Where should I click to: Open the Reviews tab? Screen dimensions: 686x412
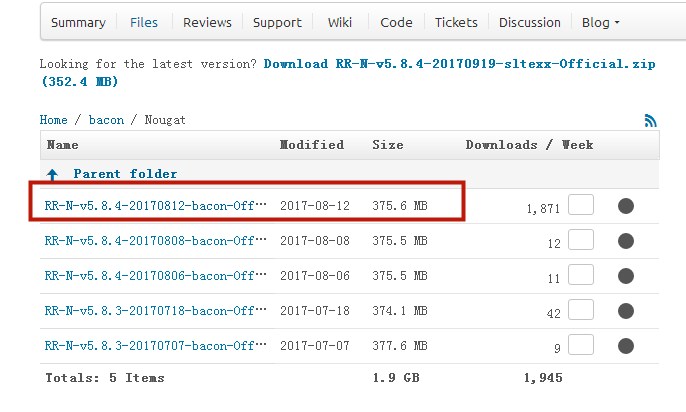click(x=207, y=22)
